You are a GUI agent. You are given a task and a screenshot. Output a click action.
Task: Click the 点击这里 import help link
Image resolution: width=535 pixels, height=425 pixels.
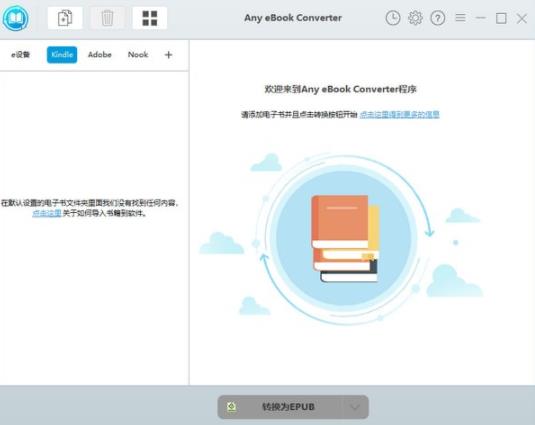pyautogui.click(x=47, y=214)
